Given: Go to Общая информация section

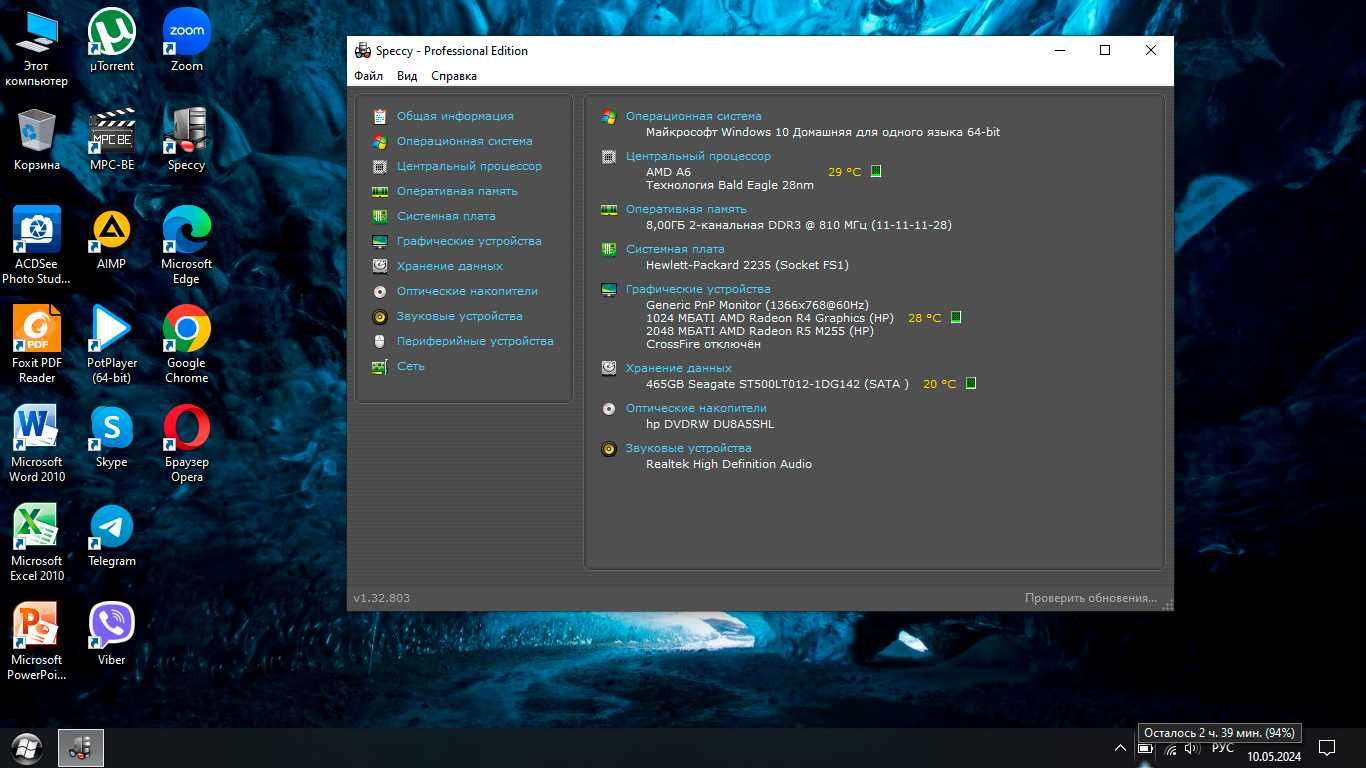Looking at the screenshot, I should point(455,116).
